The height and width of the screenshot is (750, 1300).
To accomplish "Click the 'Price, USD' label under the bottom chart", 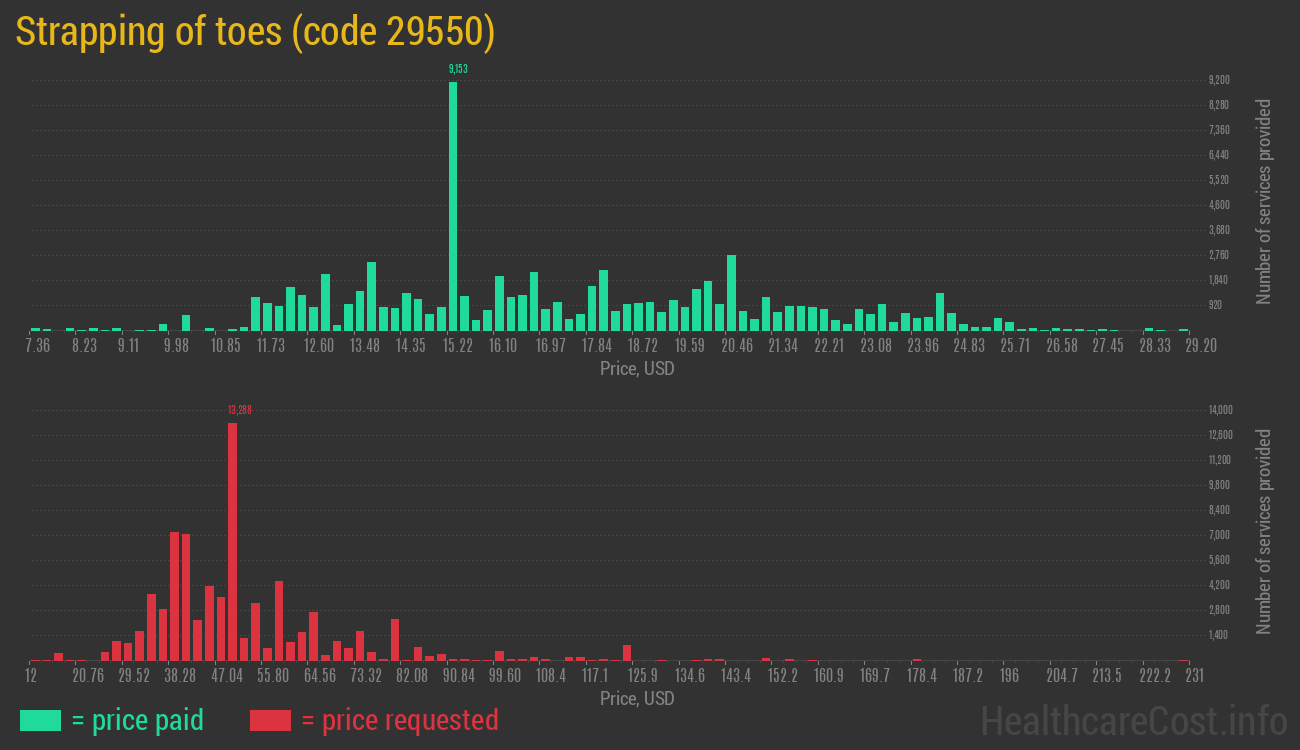I will click(637, 698).
